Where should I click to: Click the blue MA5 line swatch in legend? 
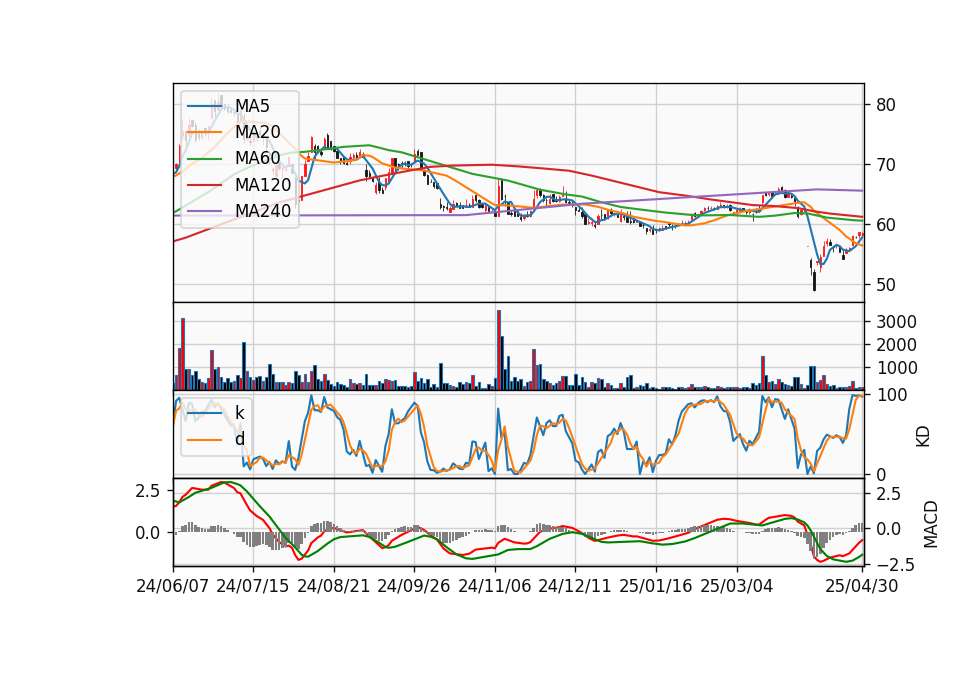(205, 106)
